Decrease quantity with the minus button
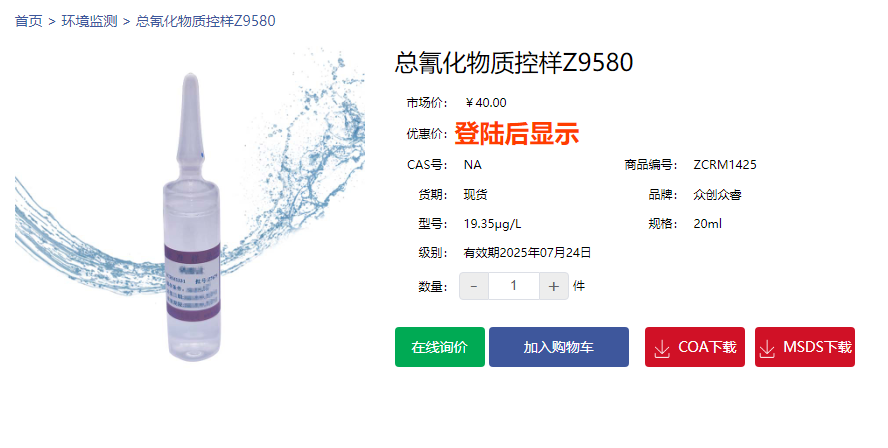 pos(474,286)
